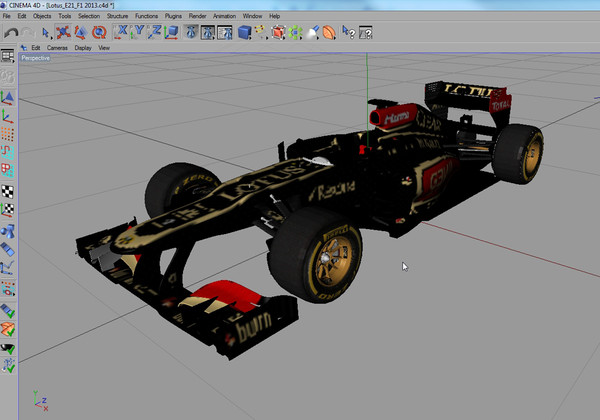Screen dimensions: 600x420
Task: Open the NURBS generator objects icon
Action: pyautogui.click(x=278, y=33)
